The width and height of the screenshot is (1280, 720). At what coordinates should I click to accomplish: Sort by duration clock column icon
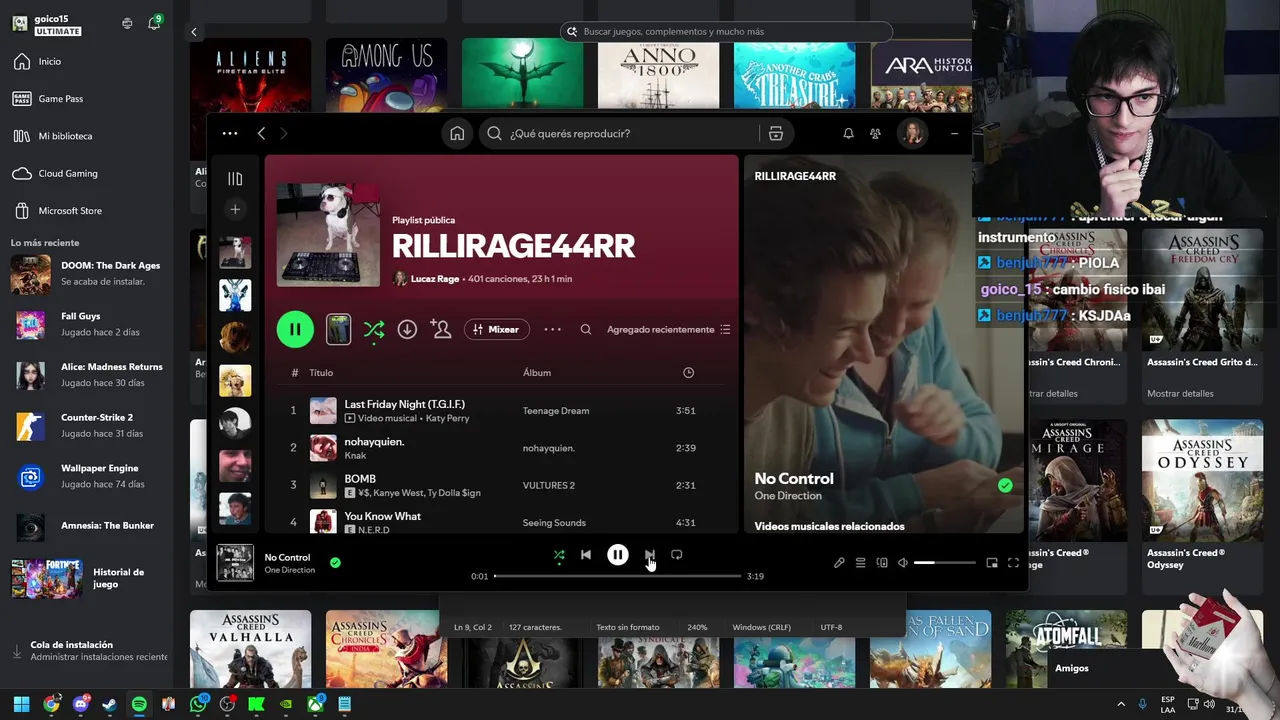tap(688, 372)
